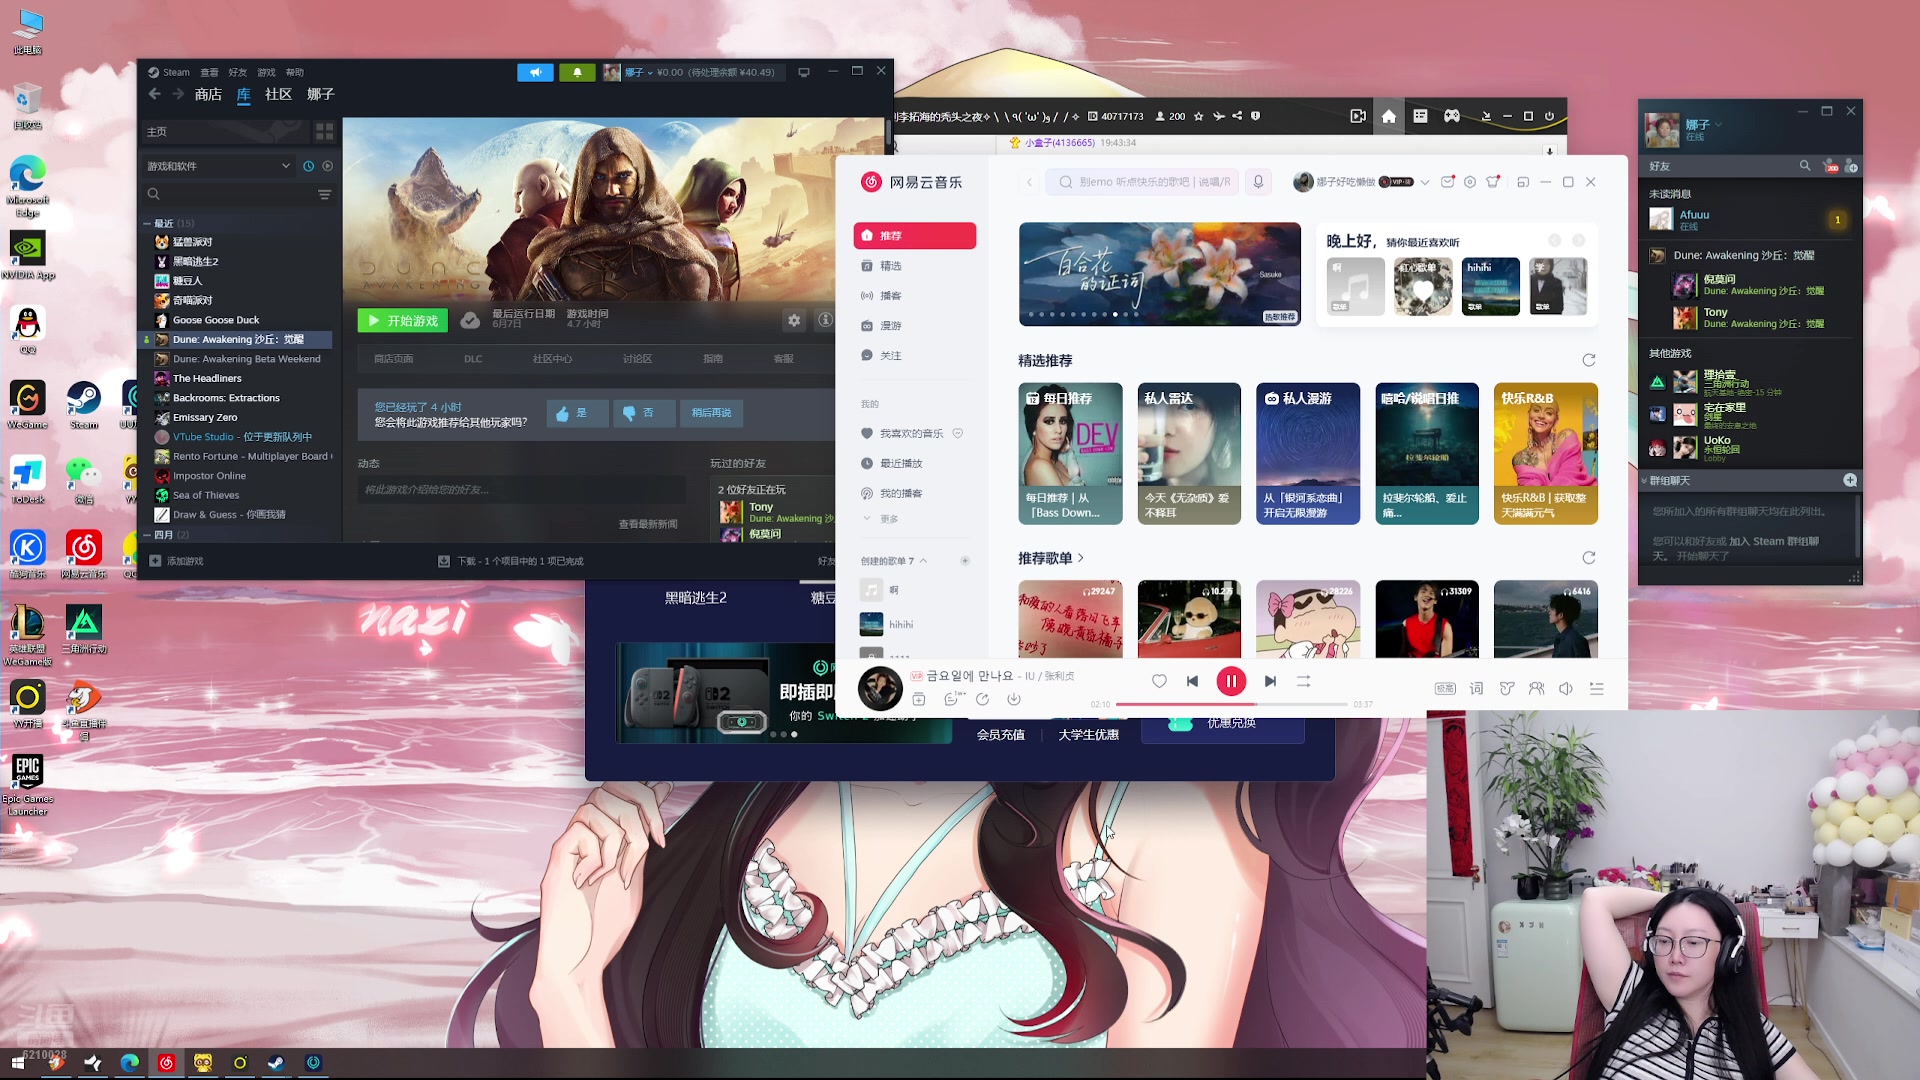
Task: Refresh the 推荐歌单 section
Action: 1588,558
